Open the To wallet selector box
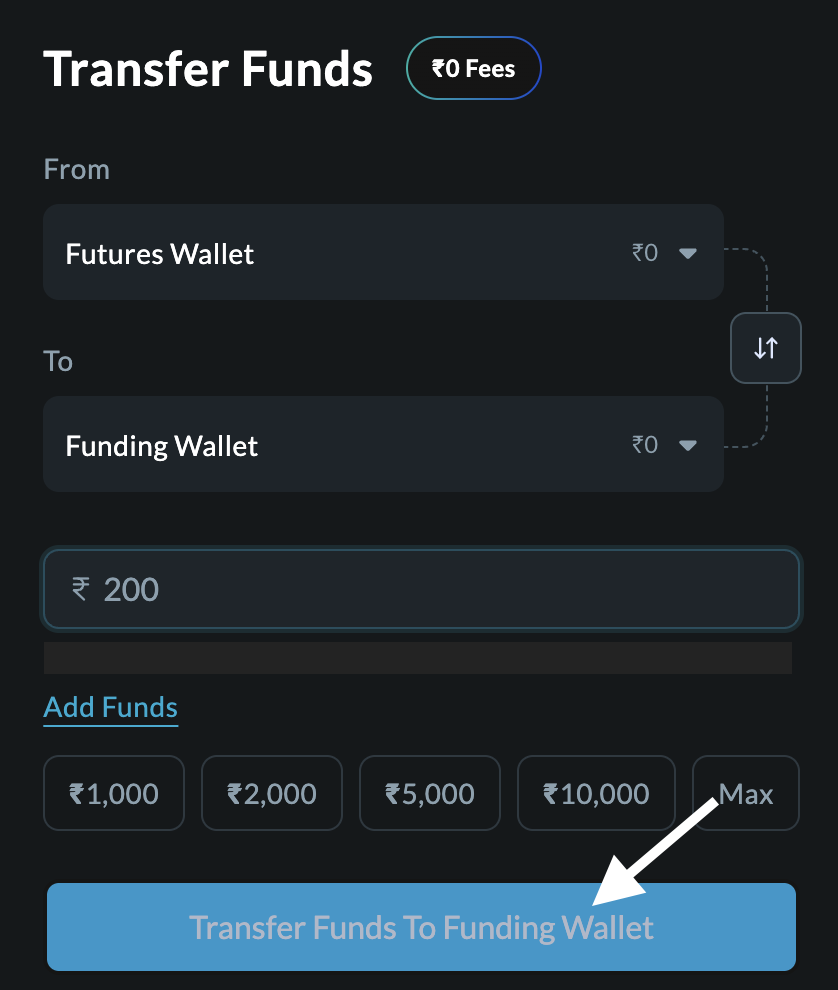The height and width of the screenshot is (990, 838). (x=382, y=444)
